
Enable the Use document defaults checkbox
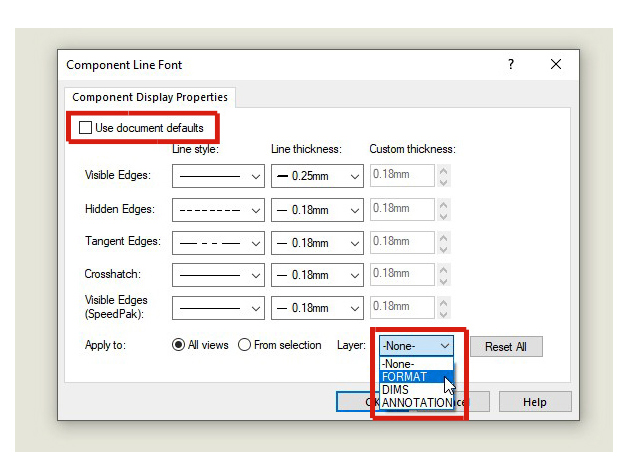86,128
